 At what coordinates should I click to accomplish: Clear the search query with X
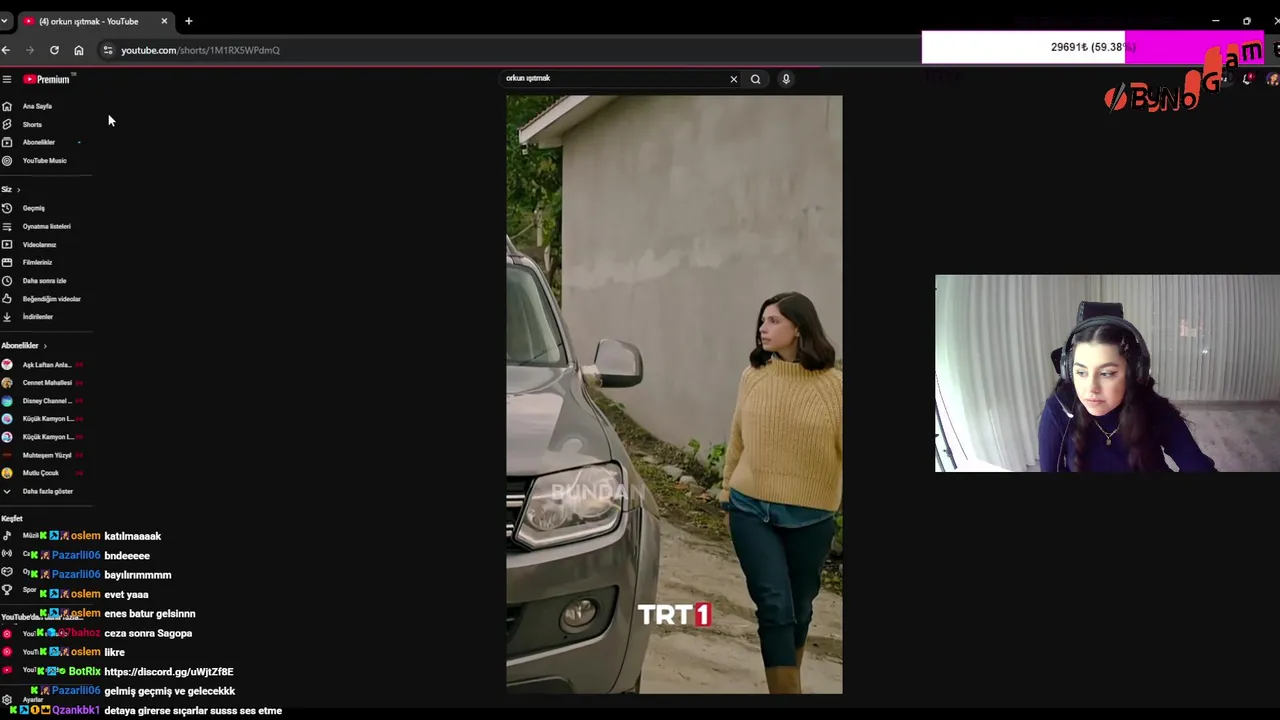click(x=733, y=79)
